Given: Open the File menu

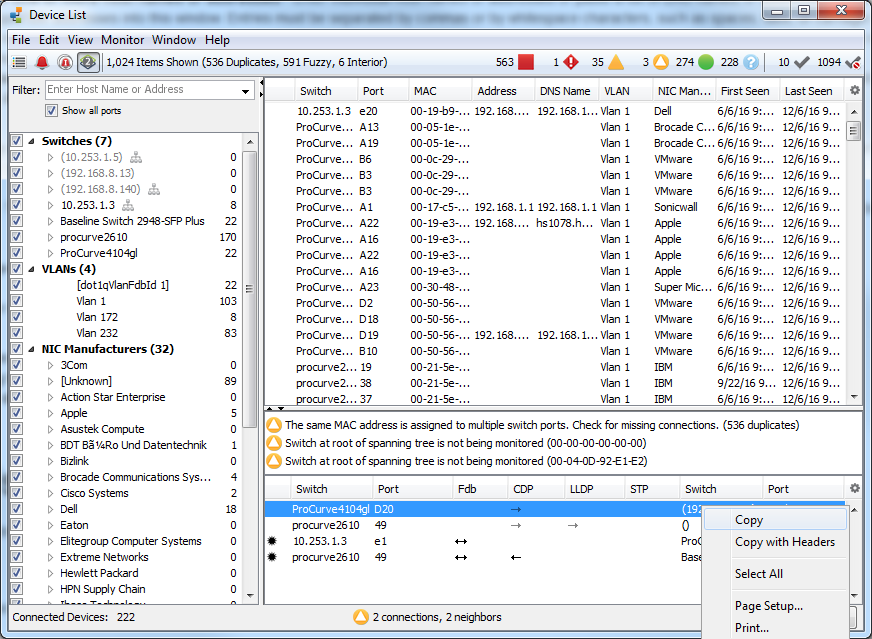Looking at the screenshot, I should pyautogui.click(x=21, y=40).
